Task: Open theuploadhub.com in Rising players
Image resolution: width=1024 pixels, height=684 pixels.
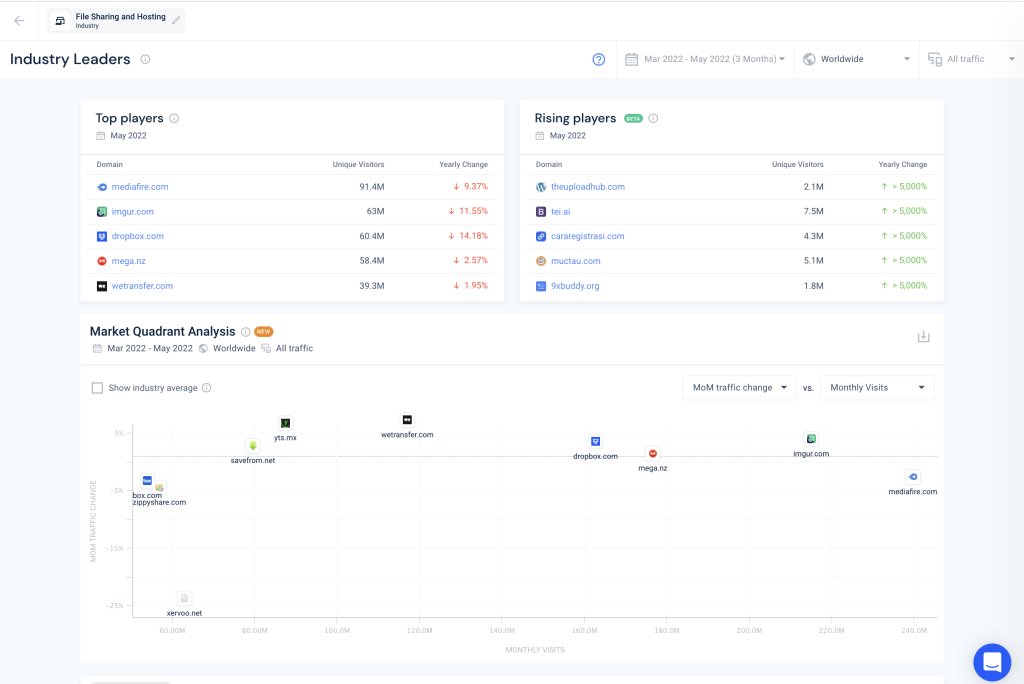Action: [587, 187]
